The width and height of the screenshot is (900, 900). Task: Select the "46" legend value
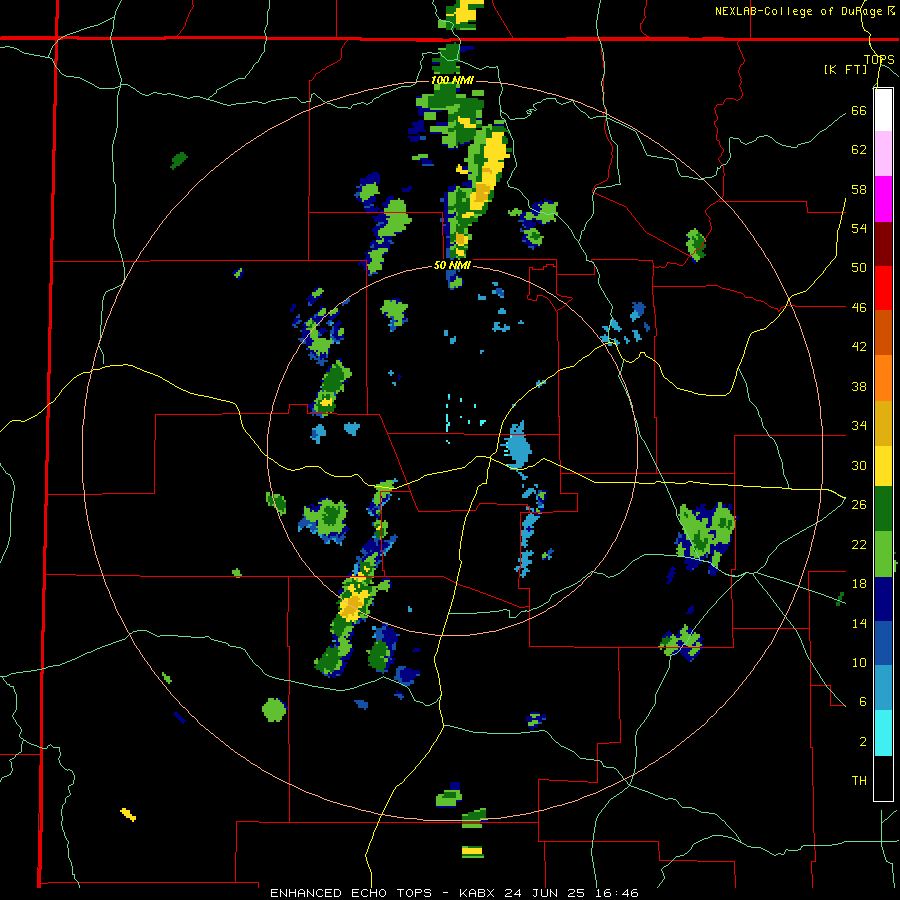(x=859, y=308)
